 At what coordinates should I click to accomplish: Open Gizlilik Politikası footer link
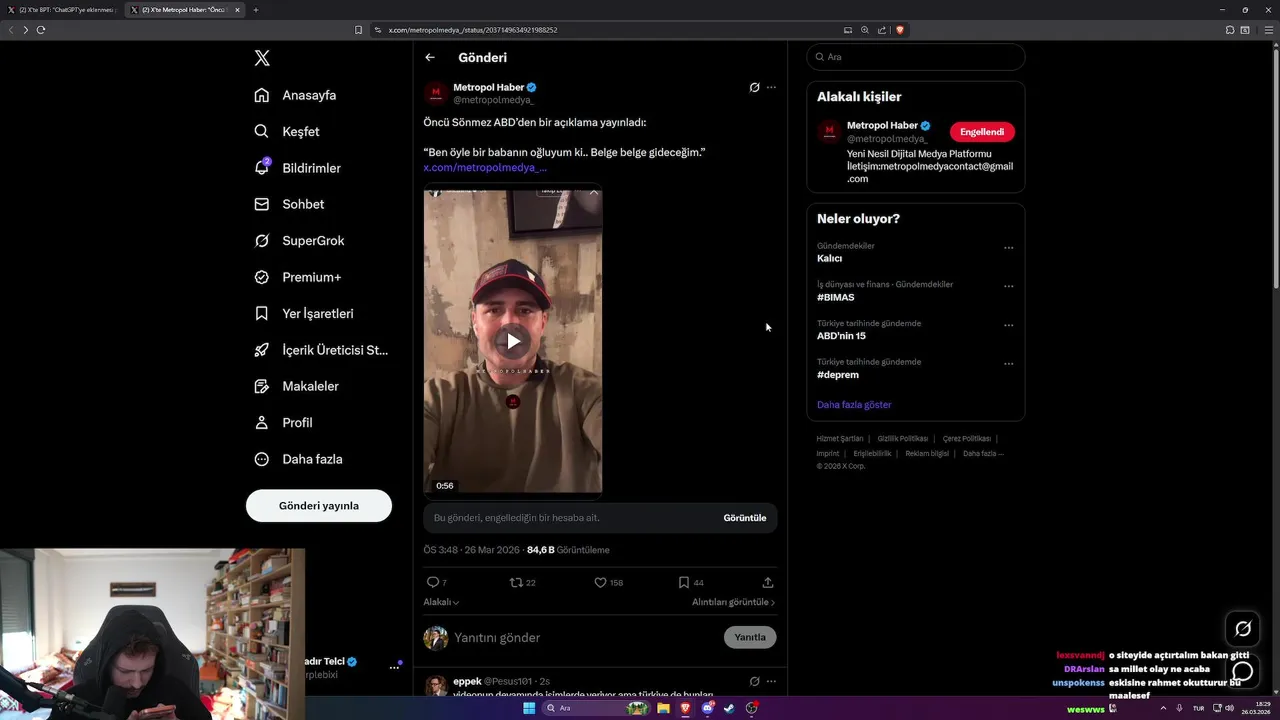903,438
